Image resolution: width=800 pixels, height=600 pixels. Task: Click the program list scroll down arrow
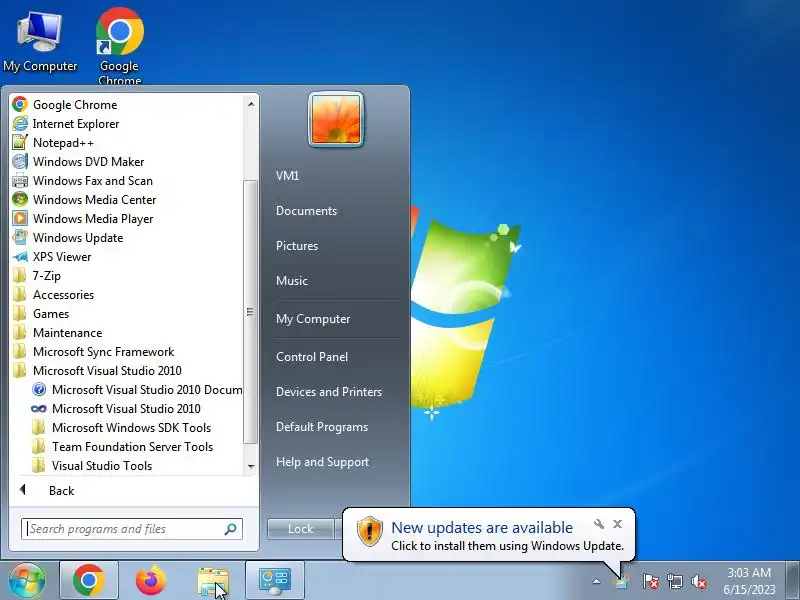251,466
